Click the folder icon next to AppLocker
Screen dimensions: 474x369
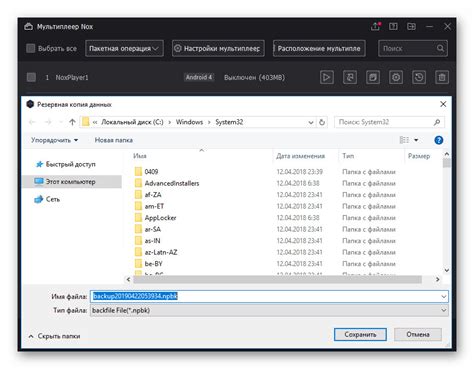click(x=138, y=218)
